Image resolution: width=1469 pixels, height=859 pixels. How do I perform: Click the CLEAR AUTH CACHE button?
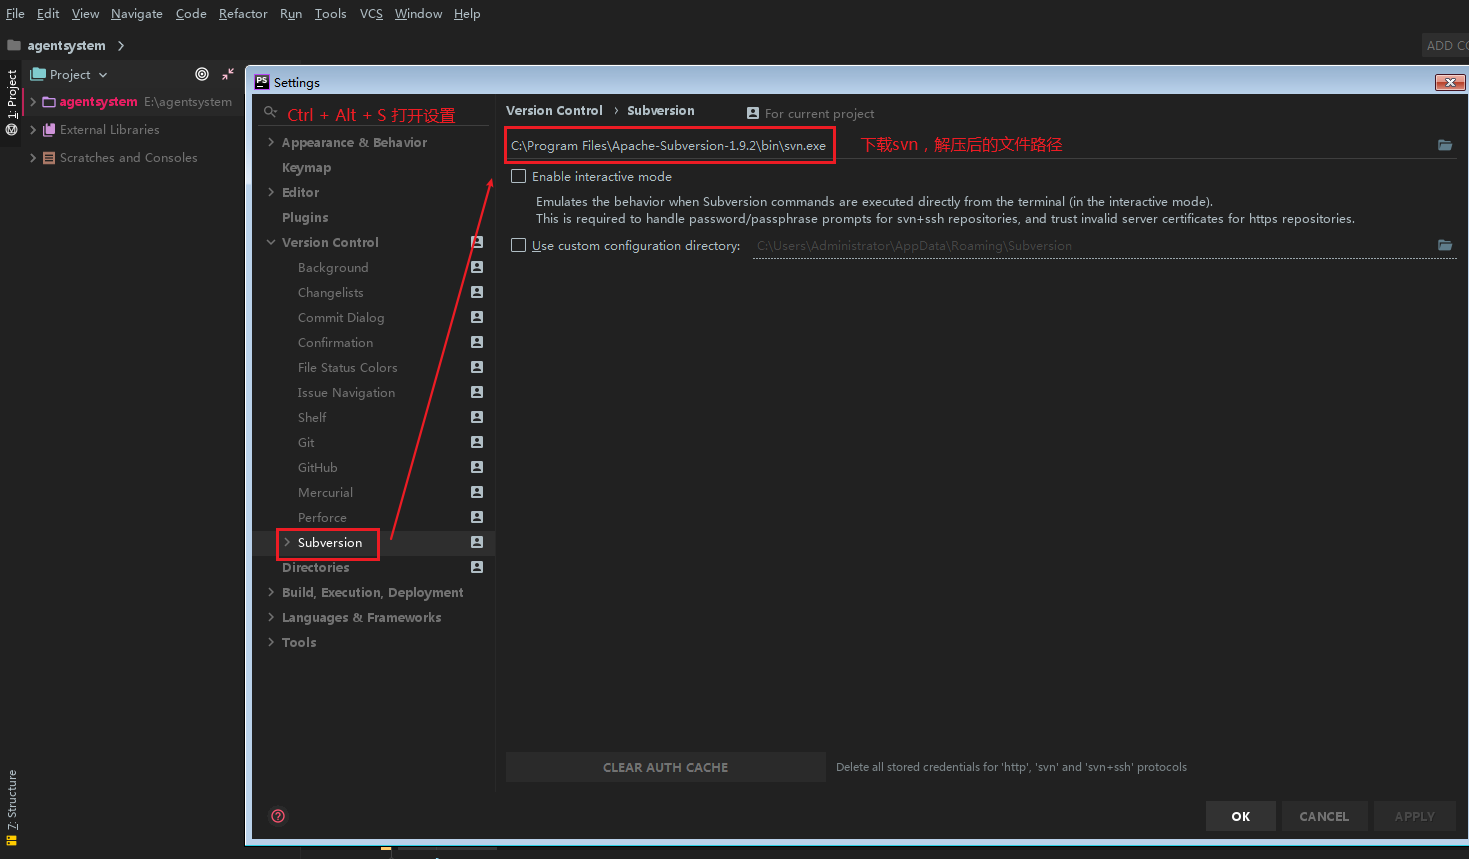[x=665, y=766]
